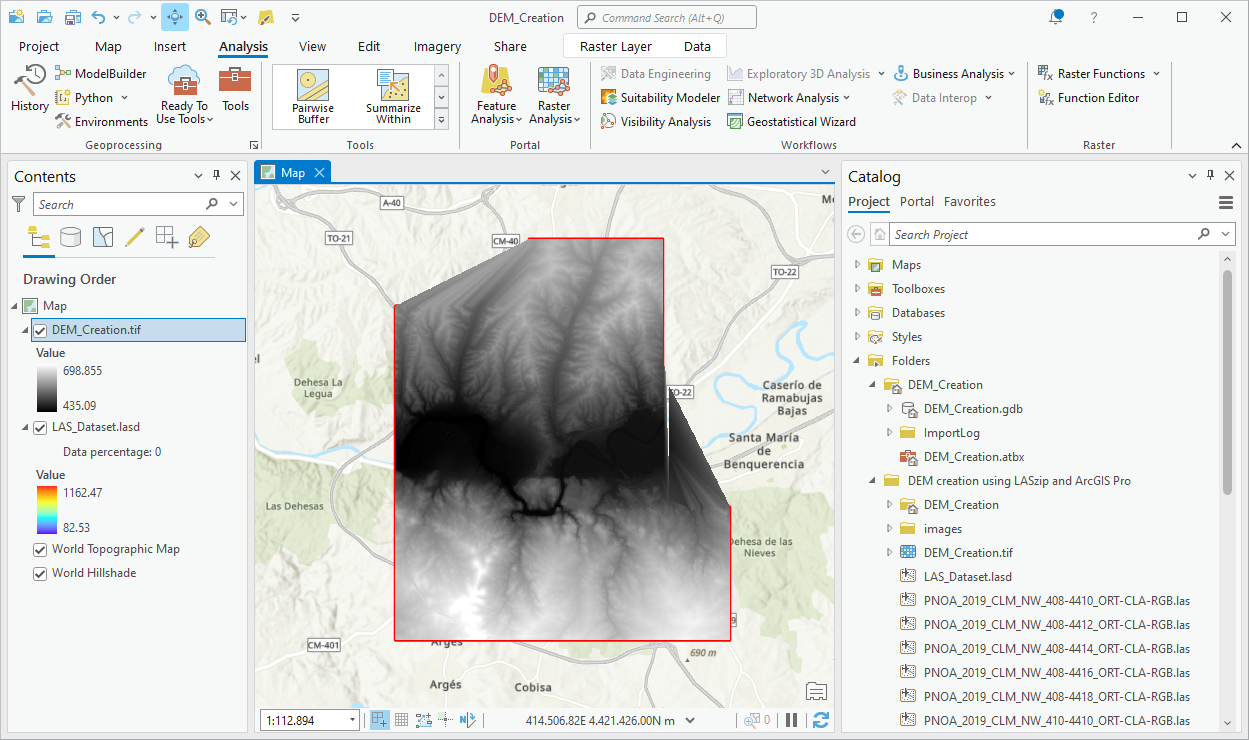
Task: Open the Summarize Within tool
Action: coord(393,97)
